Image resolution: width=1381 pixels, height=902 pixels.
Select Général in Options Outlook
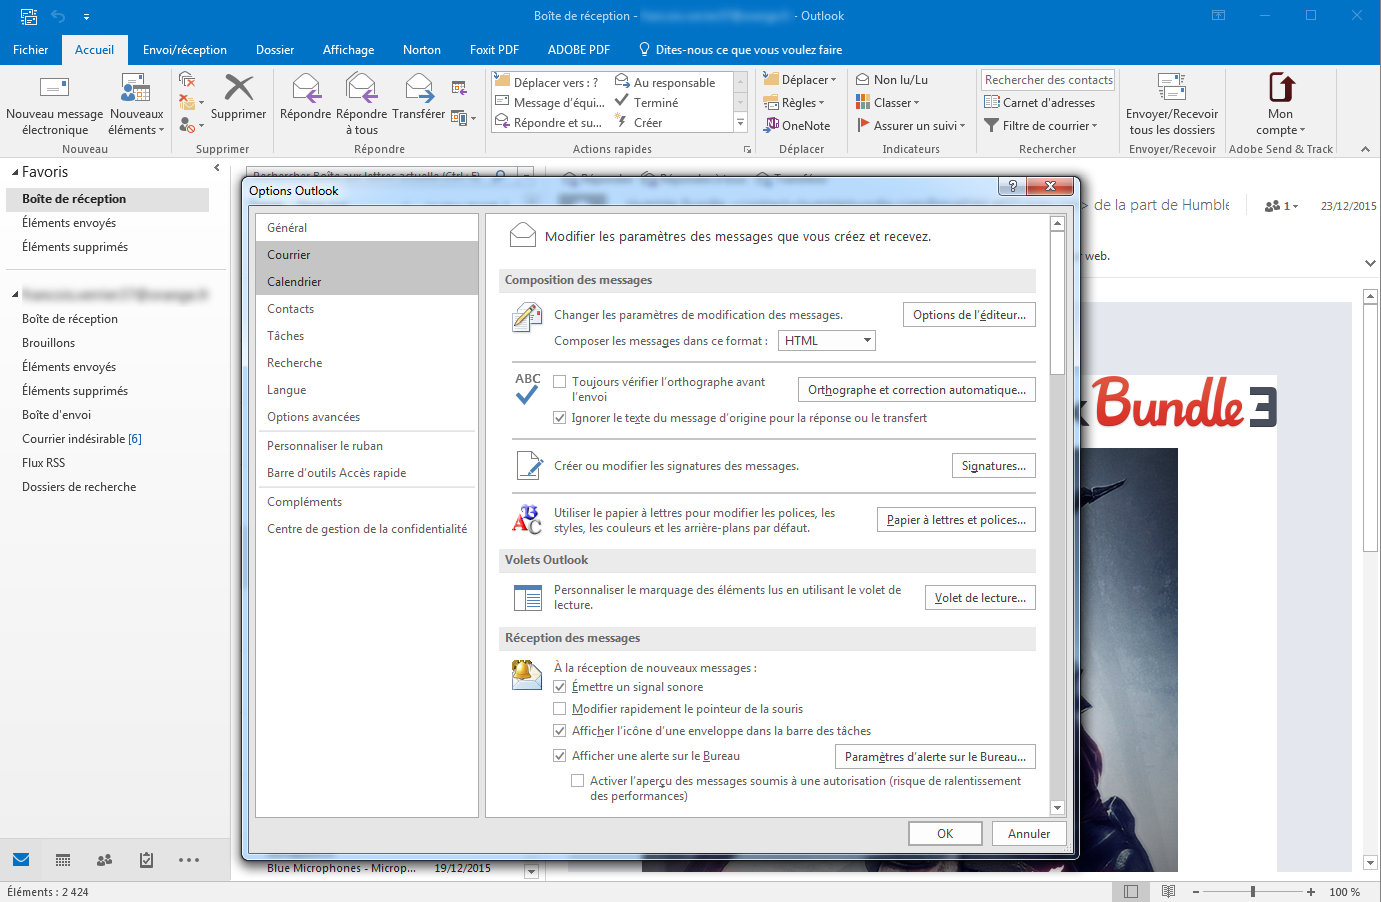point(366,228)
